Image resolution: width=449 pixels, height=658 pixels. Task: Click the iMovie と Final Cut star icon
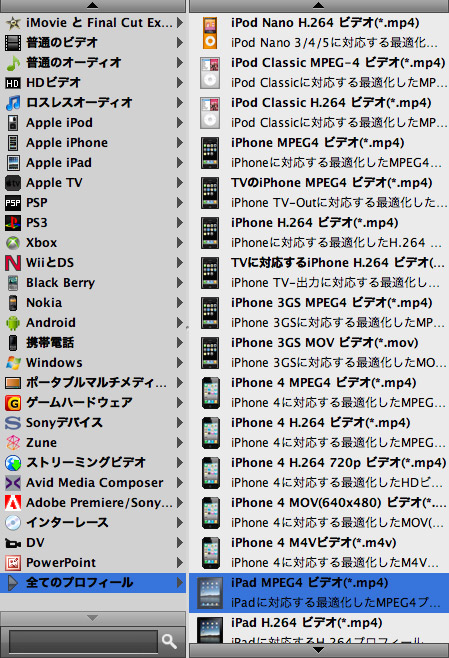pyautogui.click(x=13, y=23)
